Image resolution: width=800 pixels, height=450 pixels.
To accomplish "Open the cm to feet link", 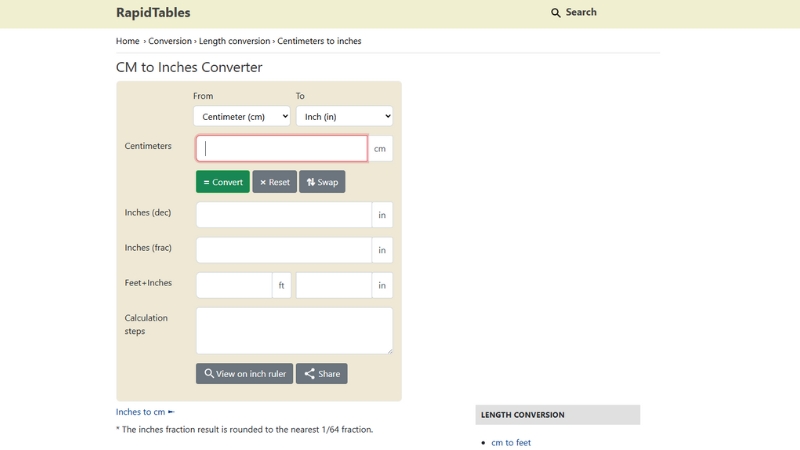I will point(511,442).
